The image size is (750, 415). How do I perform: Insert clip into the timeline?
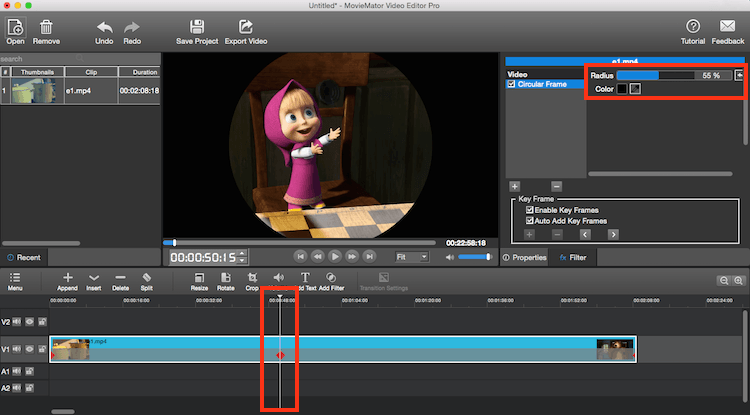(x=94, y=282)
